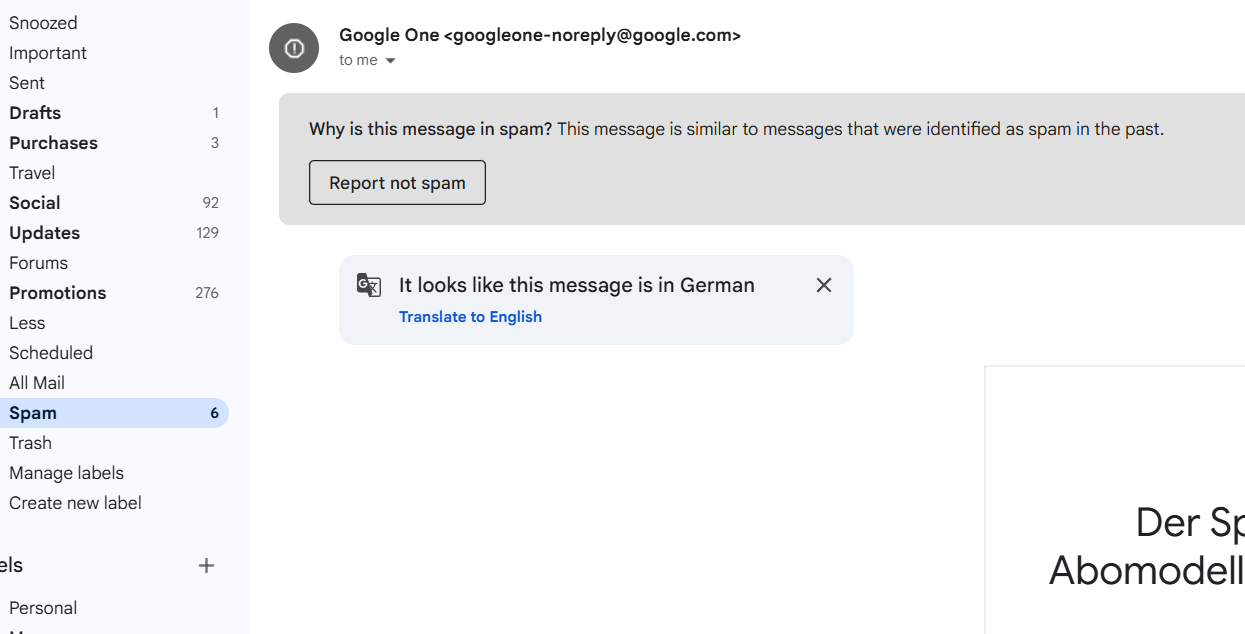
Task: Open the All Mail folder
Action: (37, 382)
